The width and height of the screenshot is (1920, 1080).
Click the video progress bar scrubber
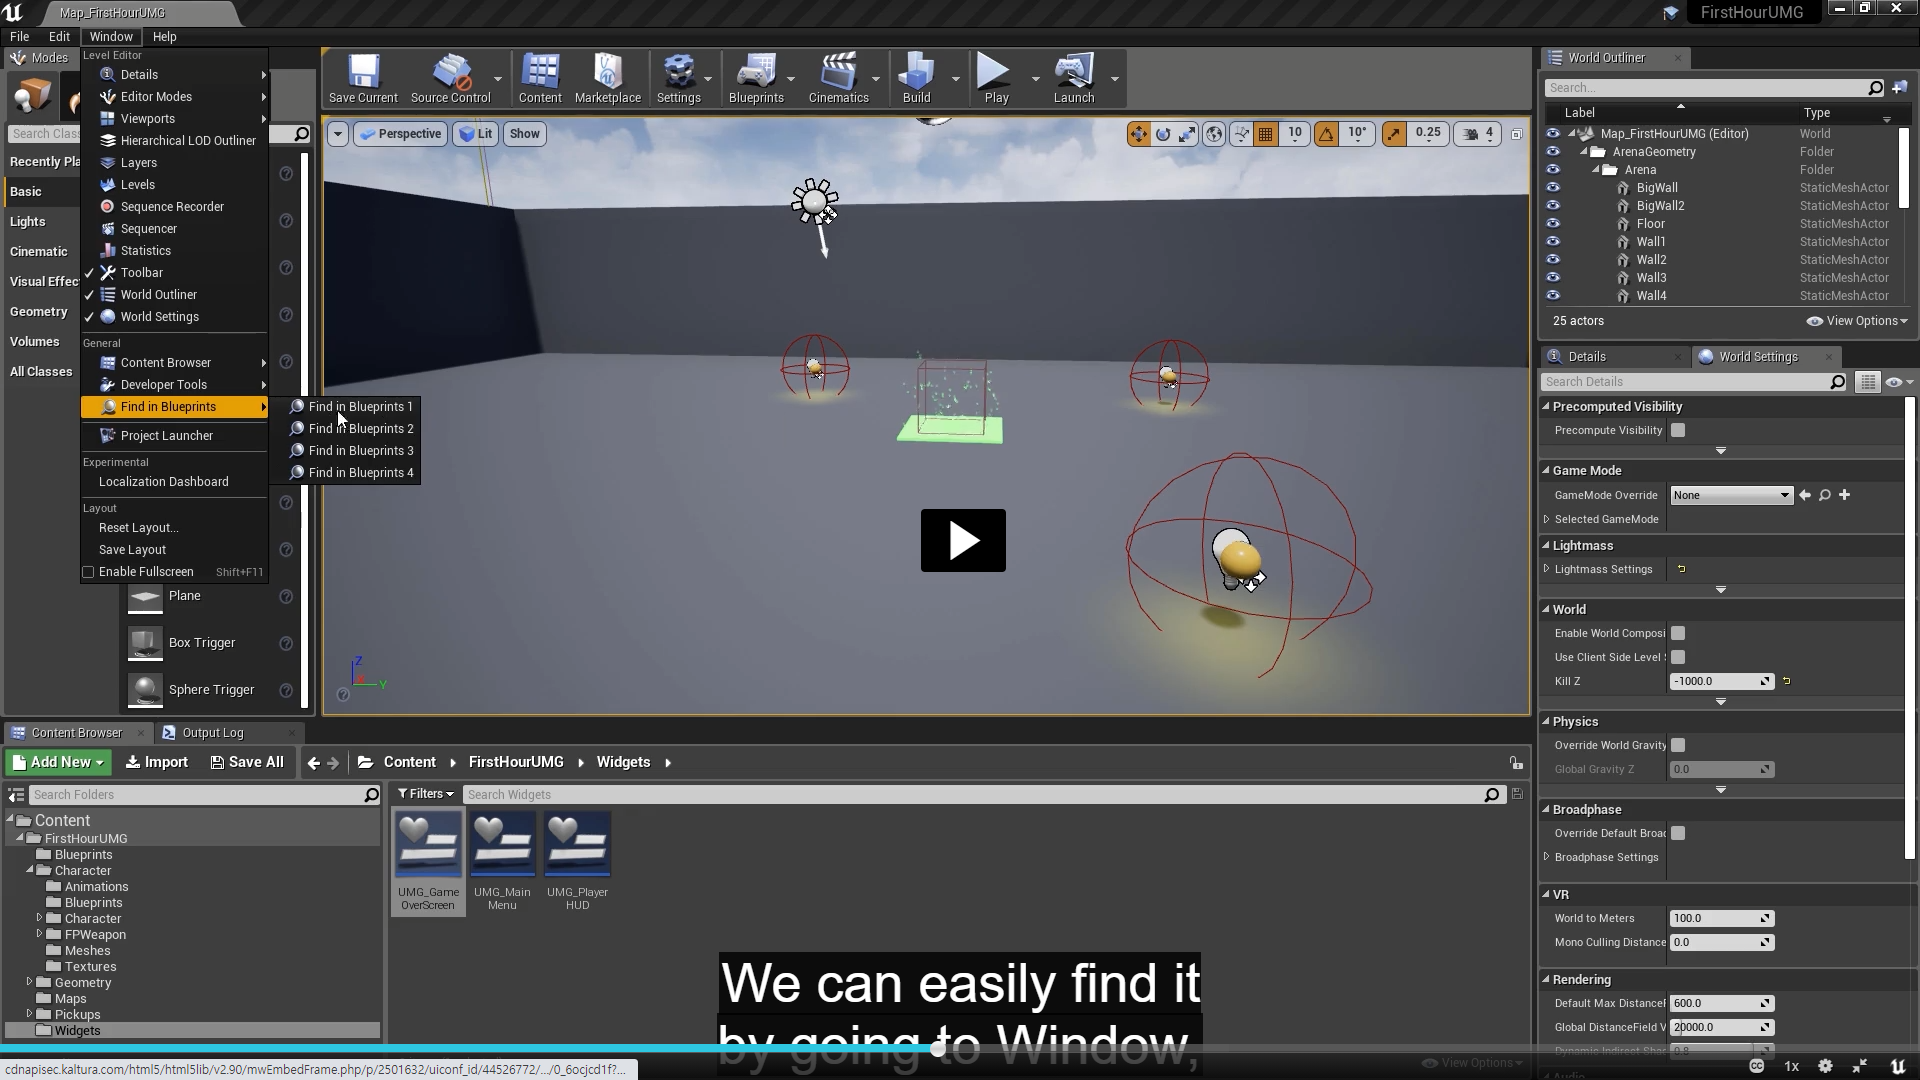[938, 1049]
